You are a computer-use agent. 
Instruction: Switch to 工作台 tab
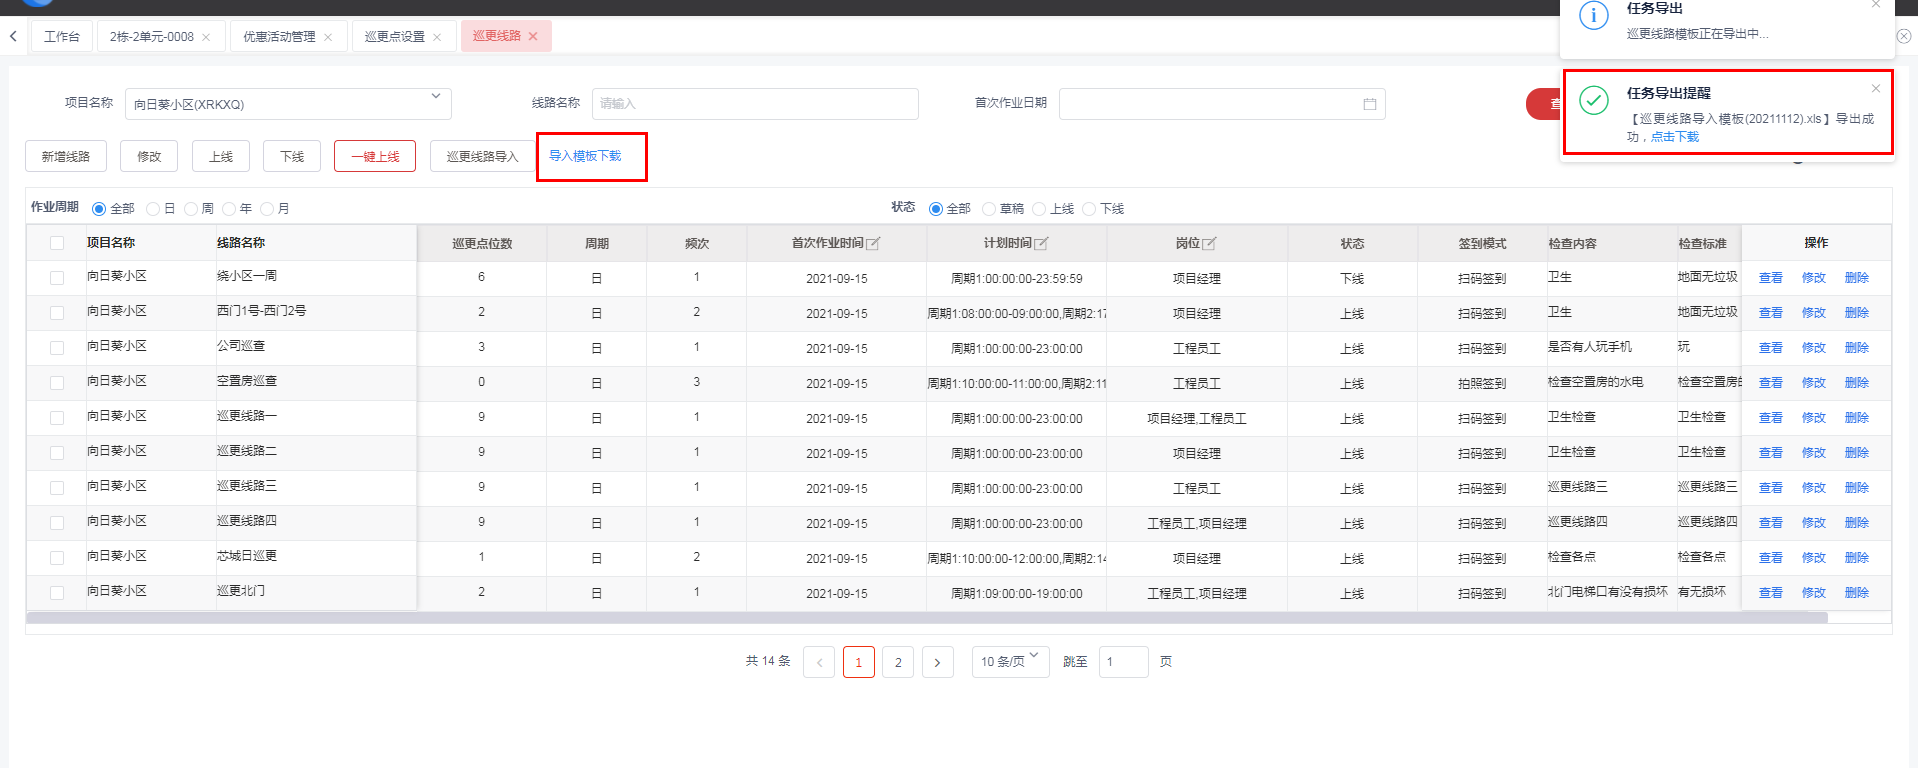(62, 36)
